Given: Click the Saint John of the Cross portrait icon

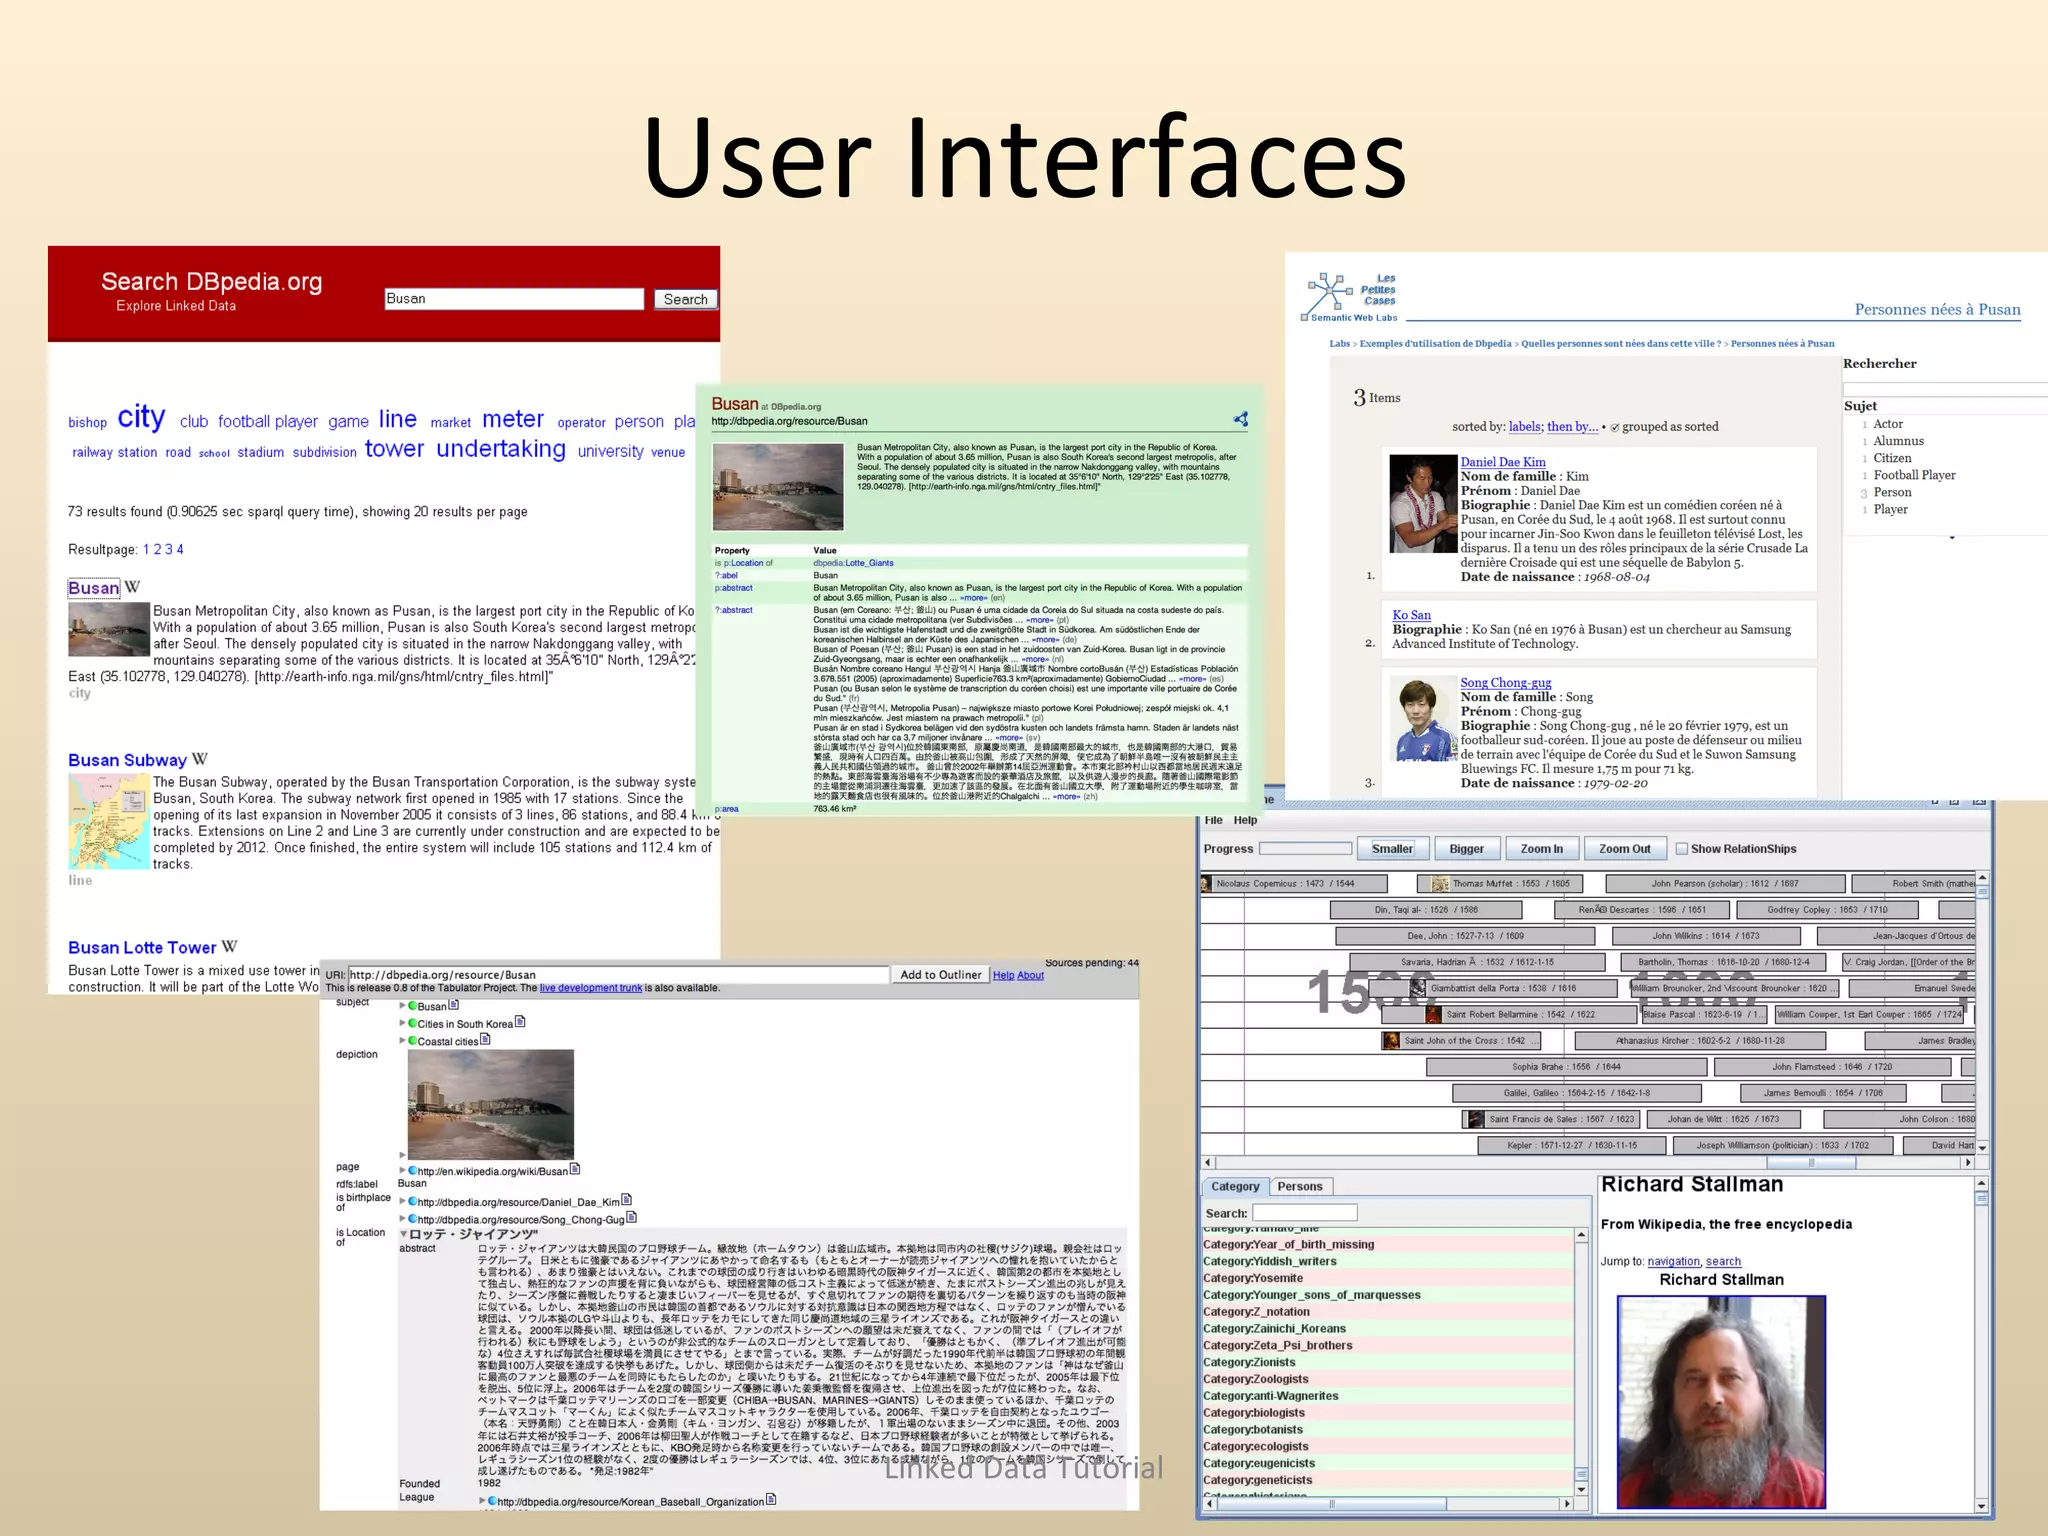Looking at the screenshot, I should click(x=1391, y=1041).
